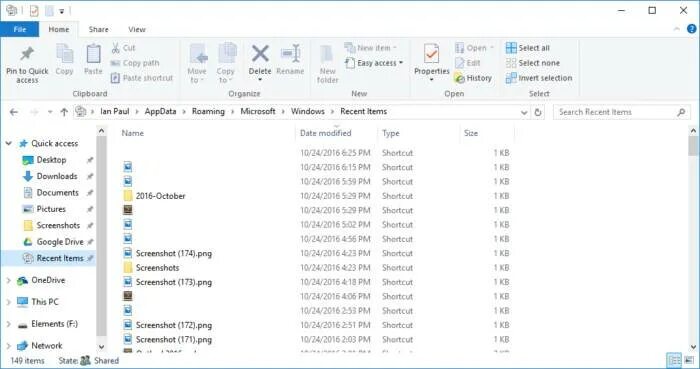
Task: Collapse the ribbon with the chevron
Action: [677, 29]
